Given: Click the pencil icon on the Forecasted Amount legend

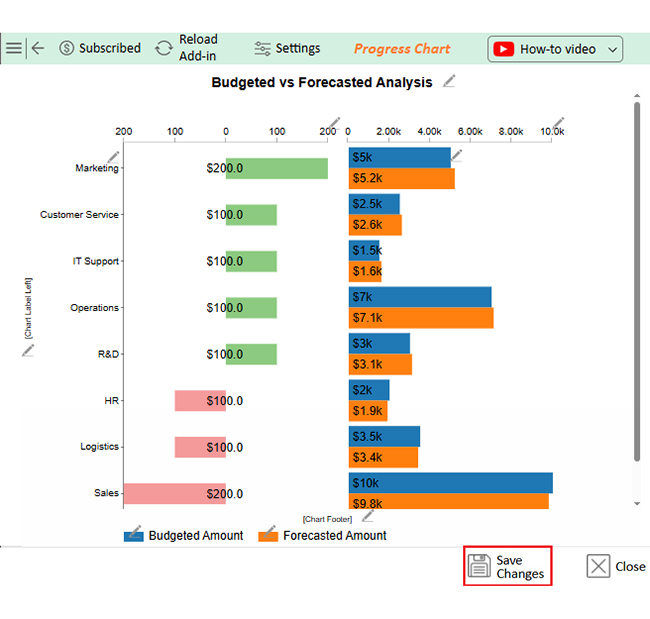Looking at the screenshot, I should 269,528.
